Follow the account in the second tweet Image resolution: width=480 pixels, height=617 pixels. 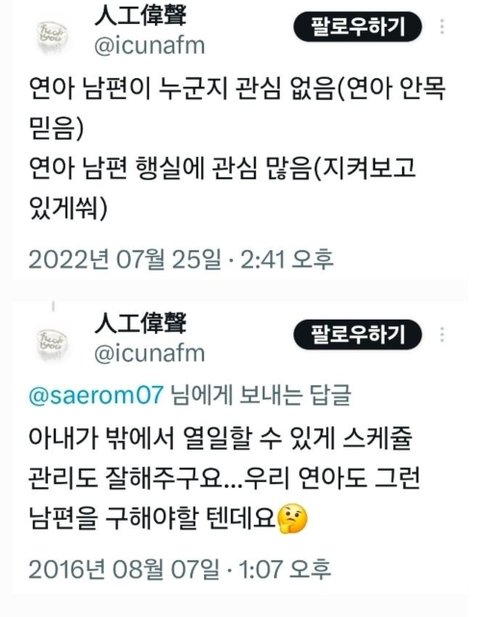[358, 335]
